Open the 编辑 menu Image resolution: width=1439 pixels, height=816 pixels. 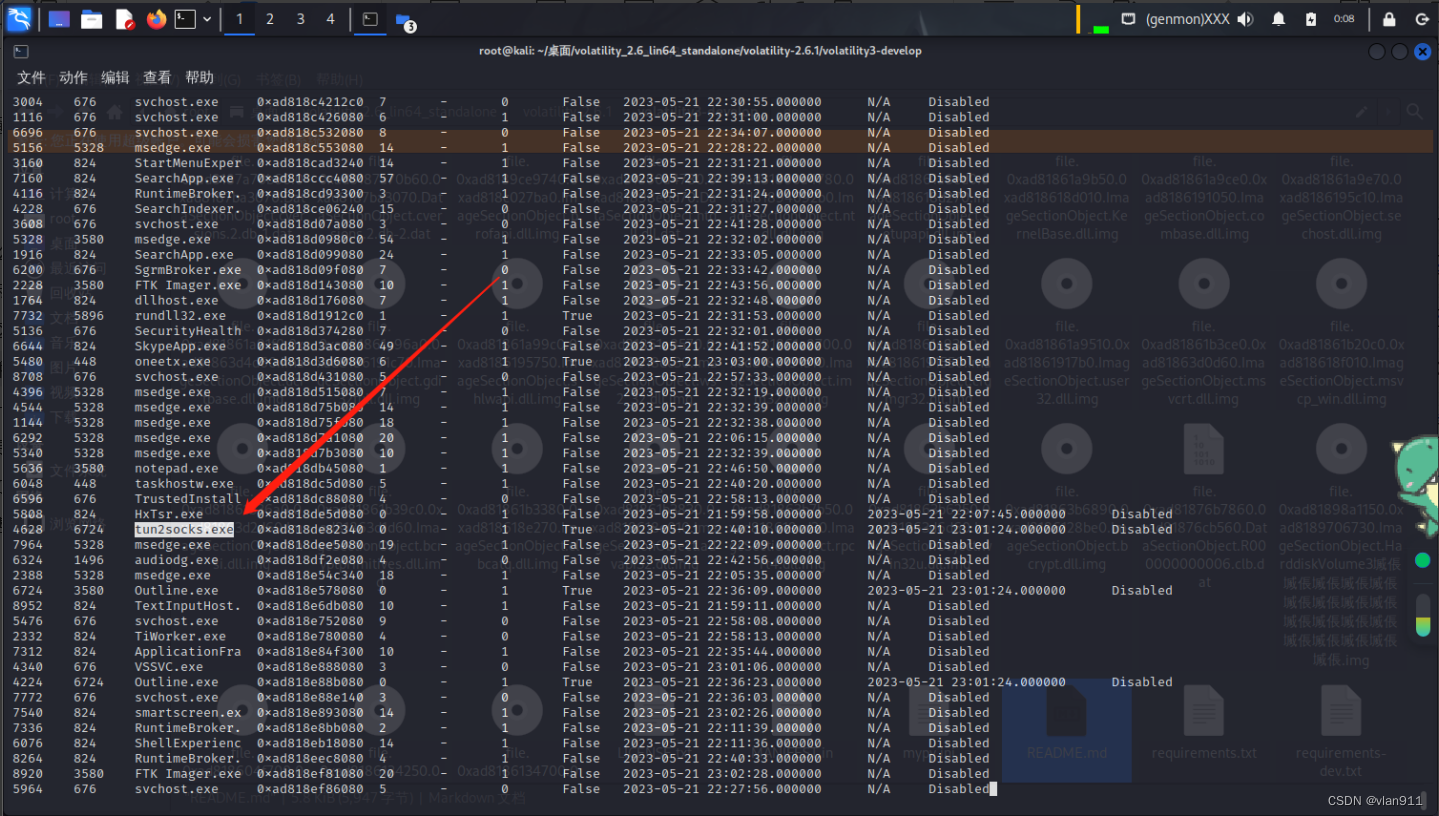click(x=115, y=77)
